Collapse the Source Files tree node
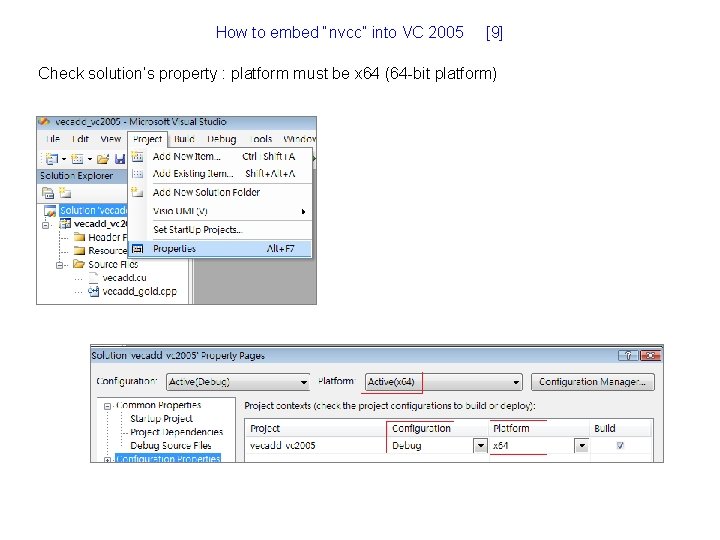Image resolution: width=720 pixels, height=540 pixels. coord(59,265)
